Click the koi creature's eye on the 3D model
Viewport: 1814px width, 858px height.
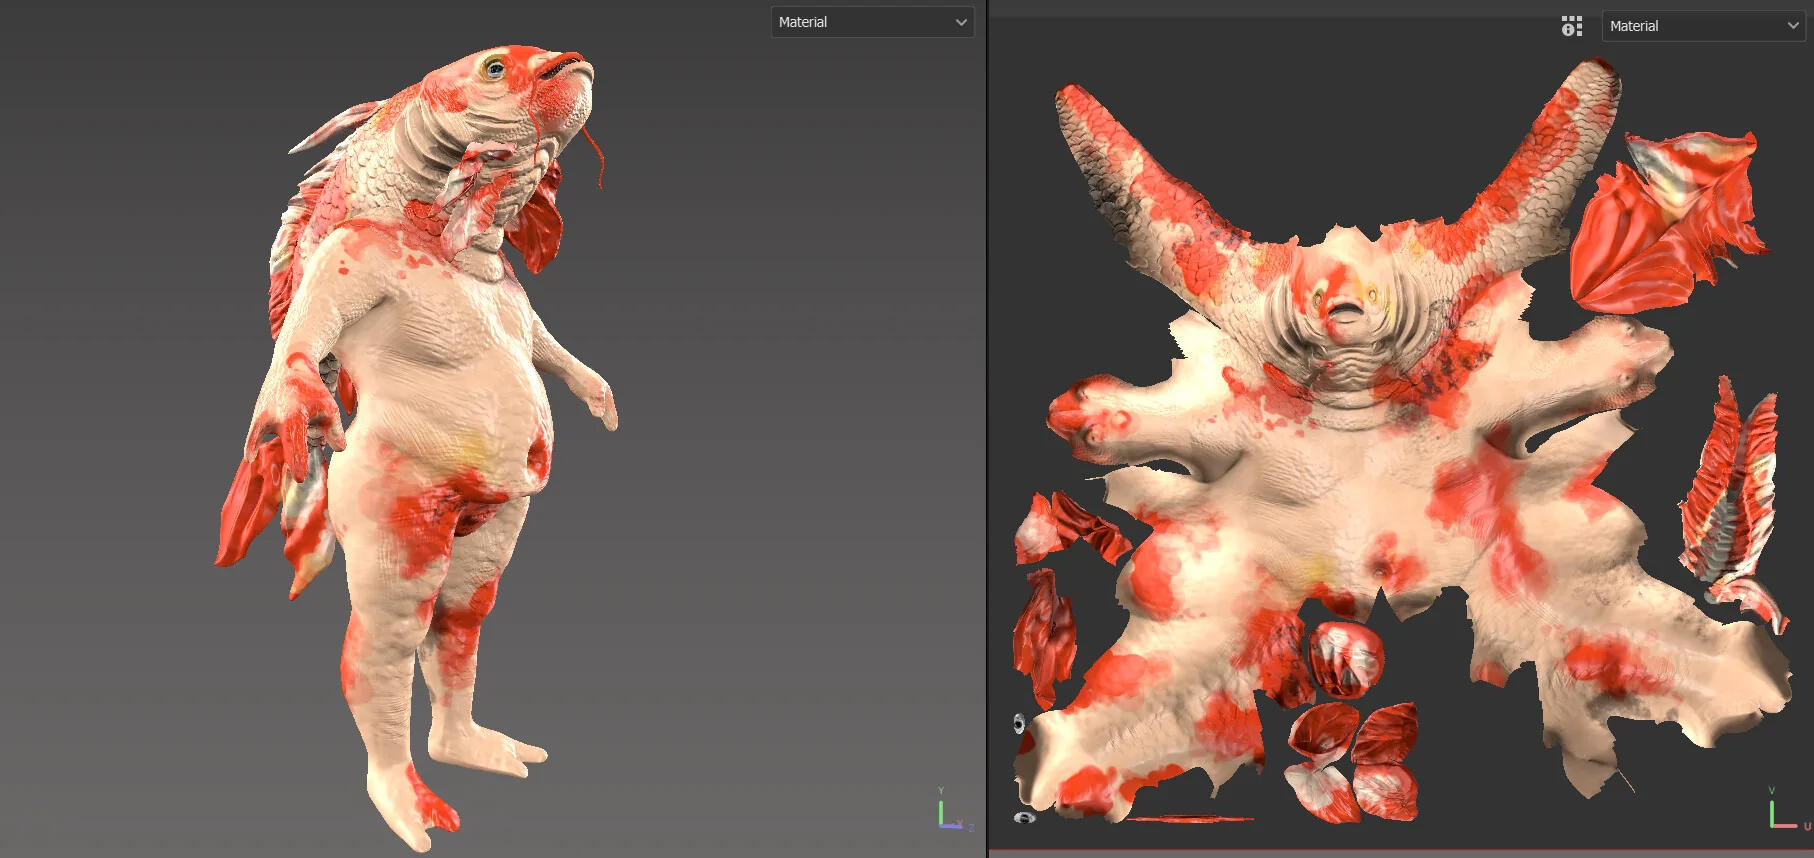coord(495,68)
